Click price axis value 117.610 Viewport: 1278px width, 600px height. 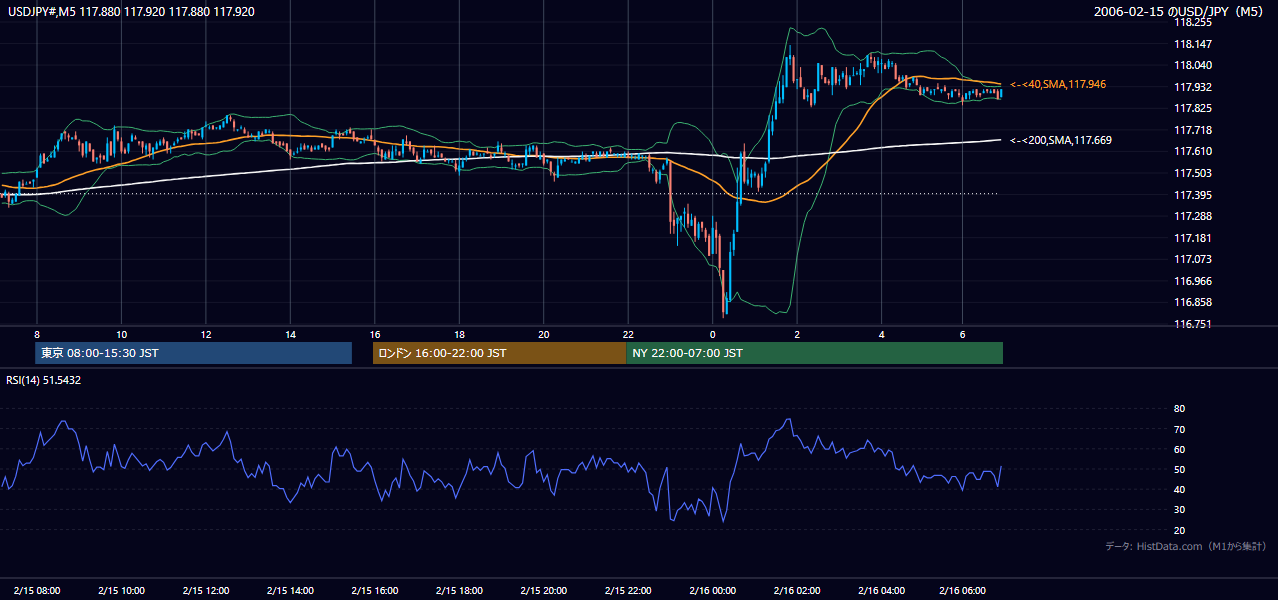(1191, 151)
